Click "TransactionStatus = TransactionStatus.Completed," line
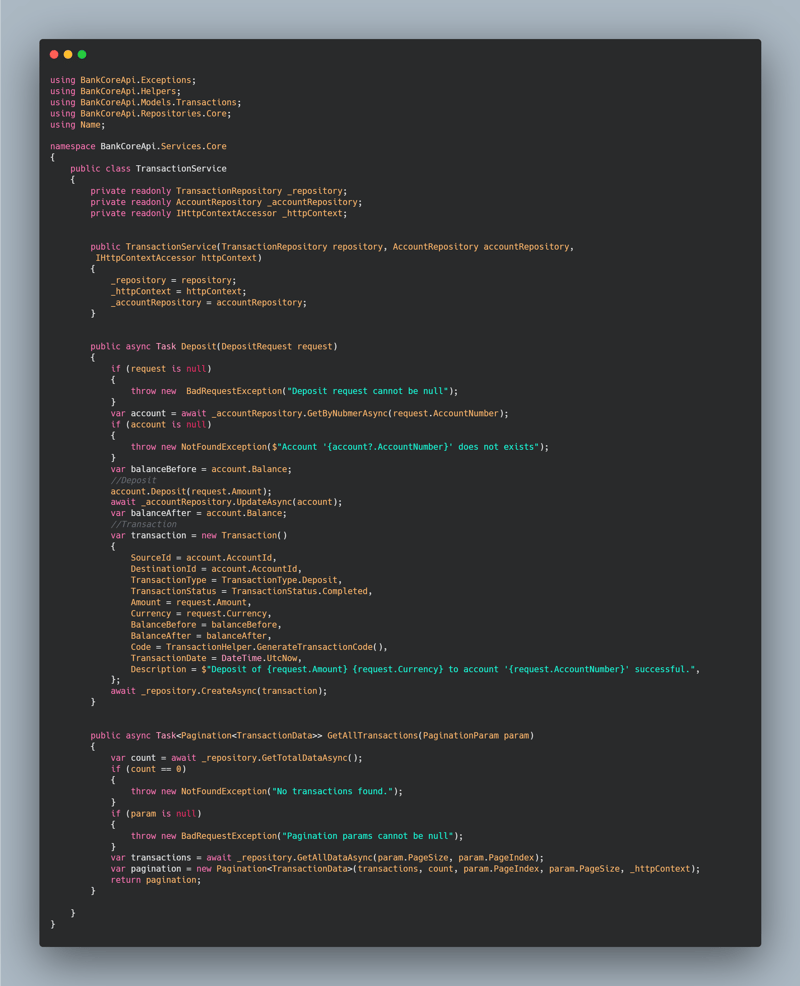 [252, 592]
